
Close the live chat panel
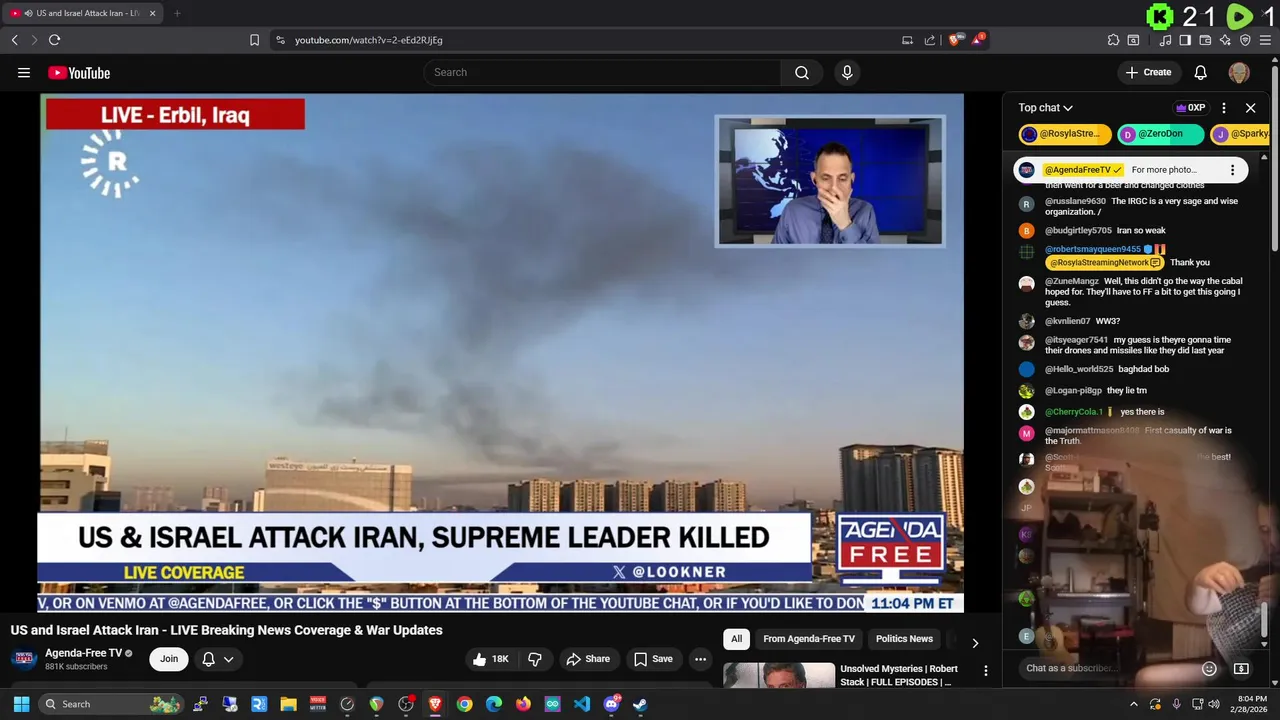[1250, 108]
